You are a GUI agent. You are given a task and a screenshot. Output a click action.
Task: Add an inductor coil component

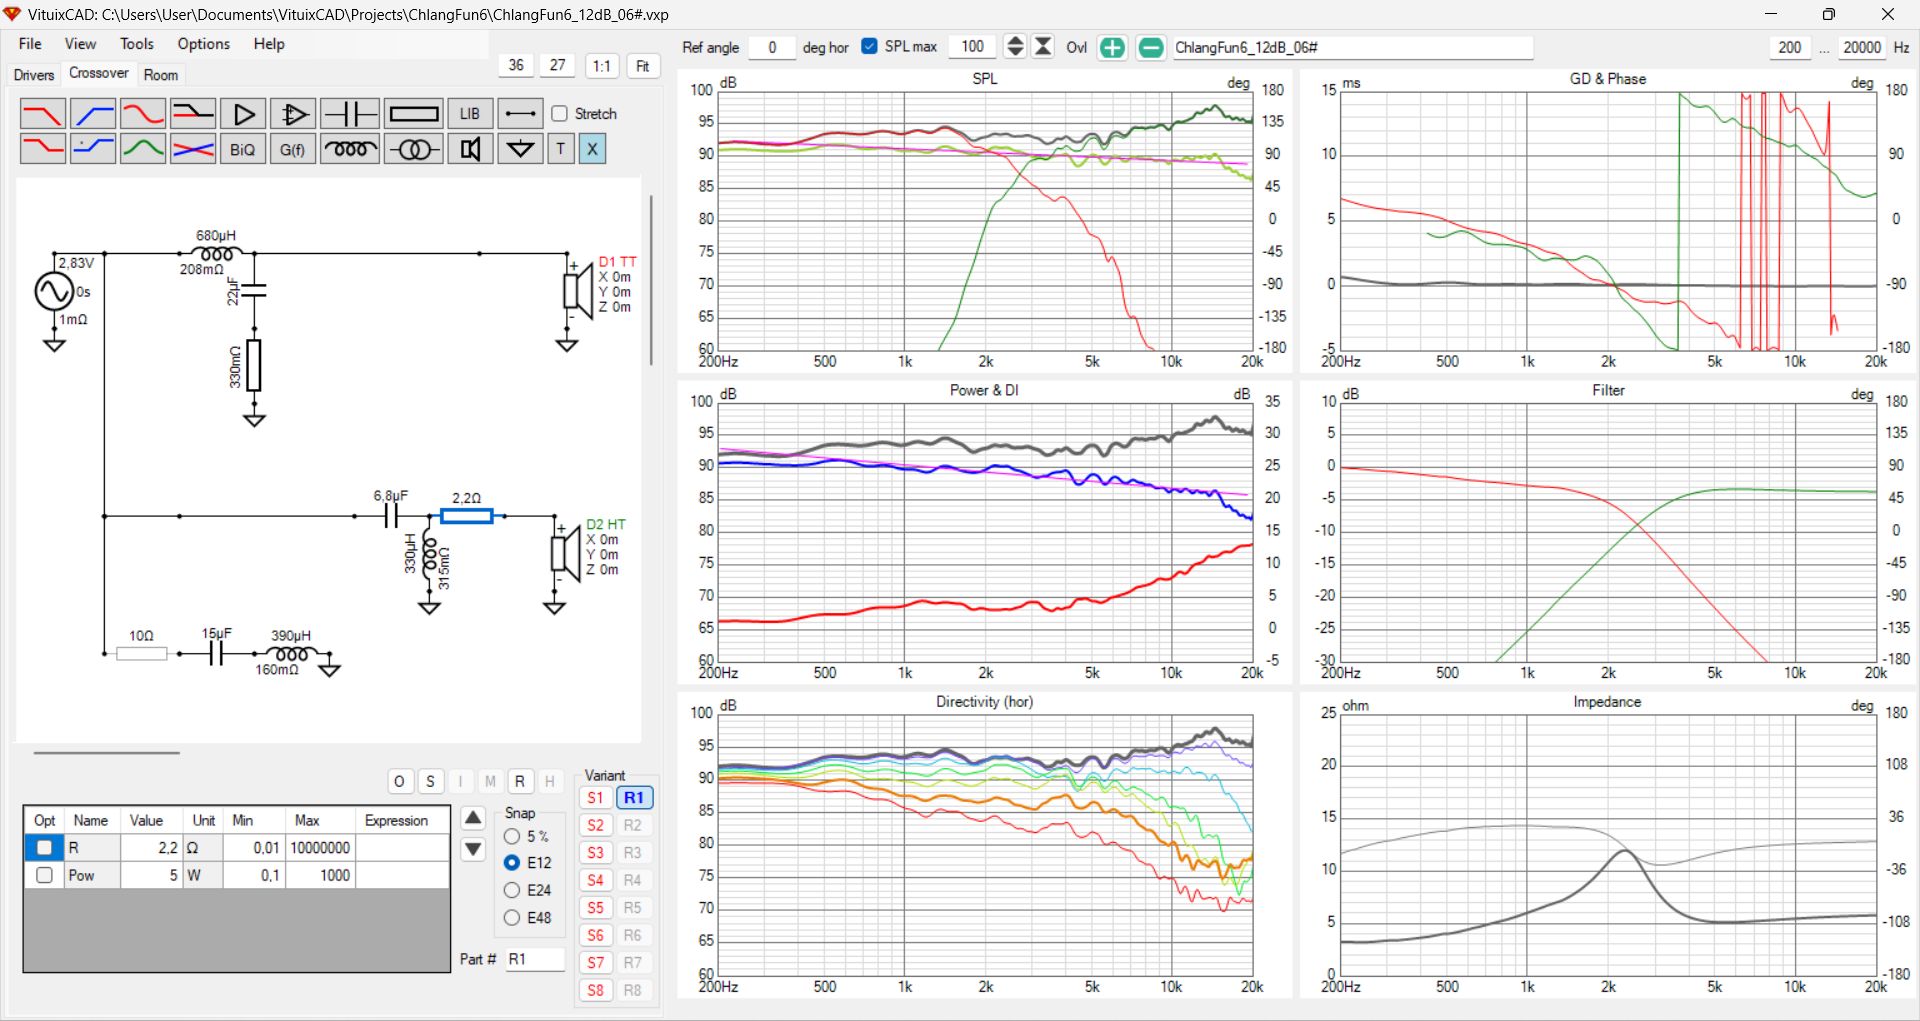(350, 150)
